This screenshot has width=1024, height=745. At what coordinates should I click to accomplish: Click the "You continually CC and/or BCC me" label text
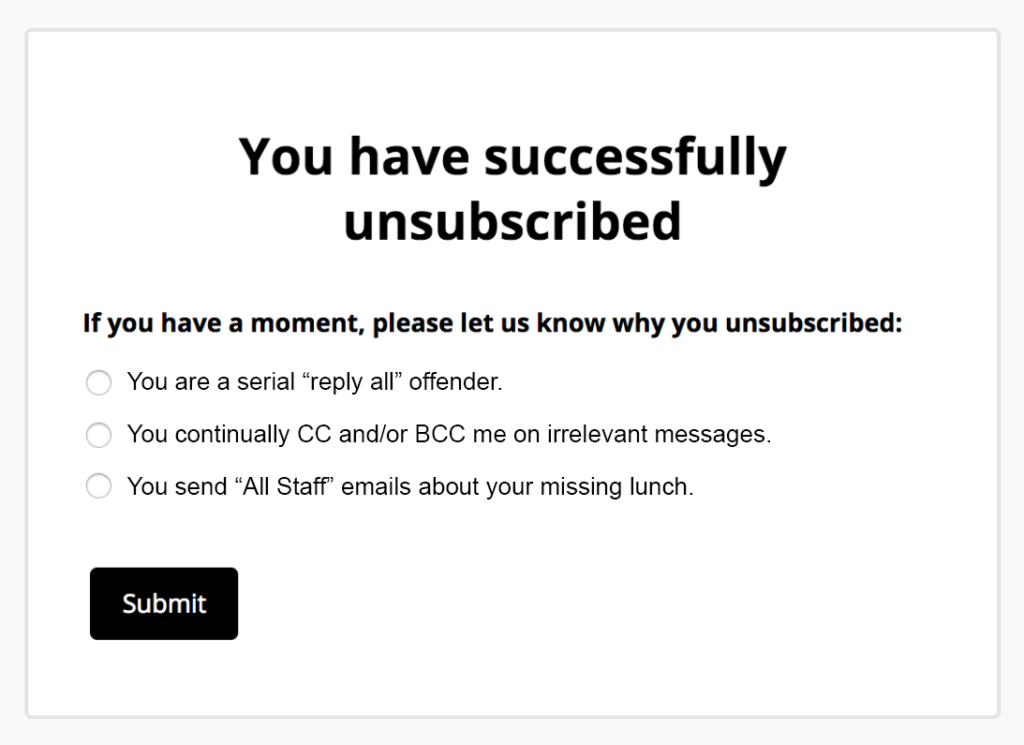point(449,434)
